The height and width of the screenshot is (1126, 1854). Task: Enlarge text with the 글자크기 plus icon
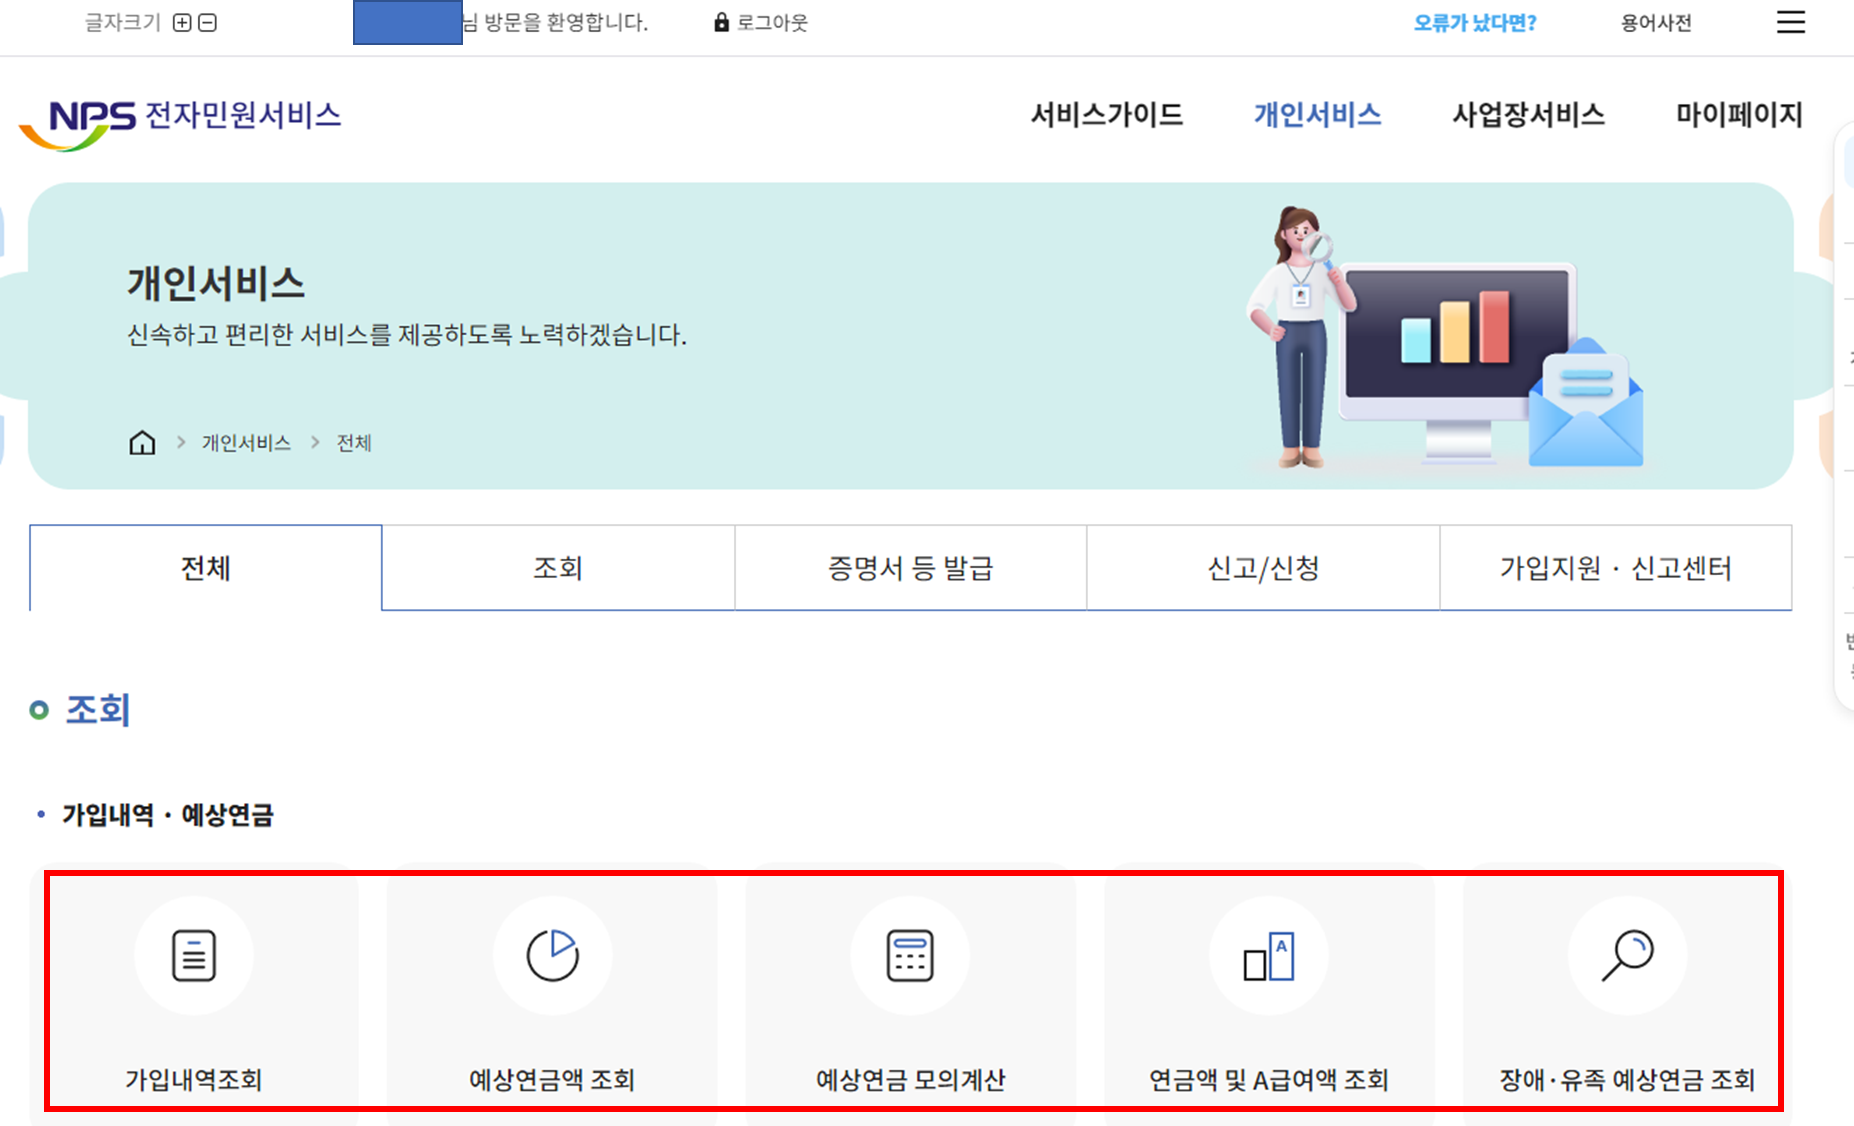(181, 21)
